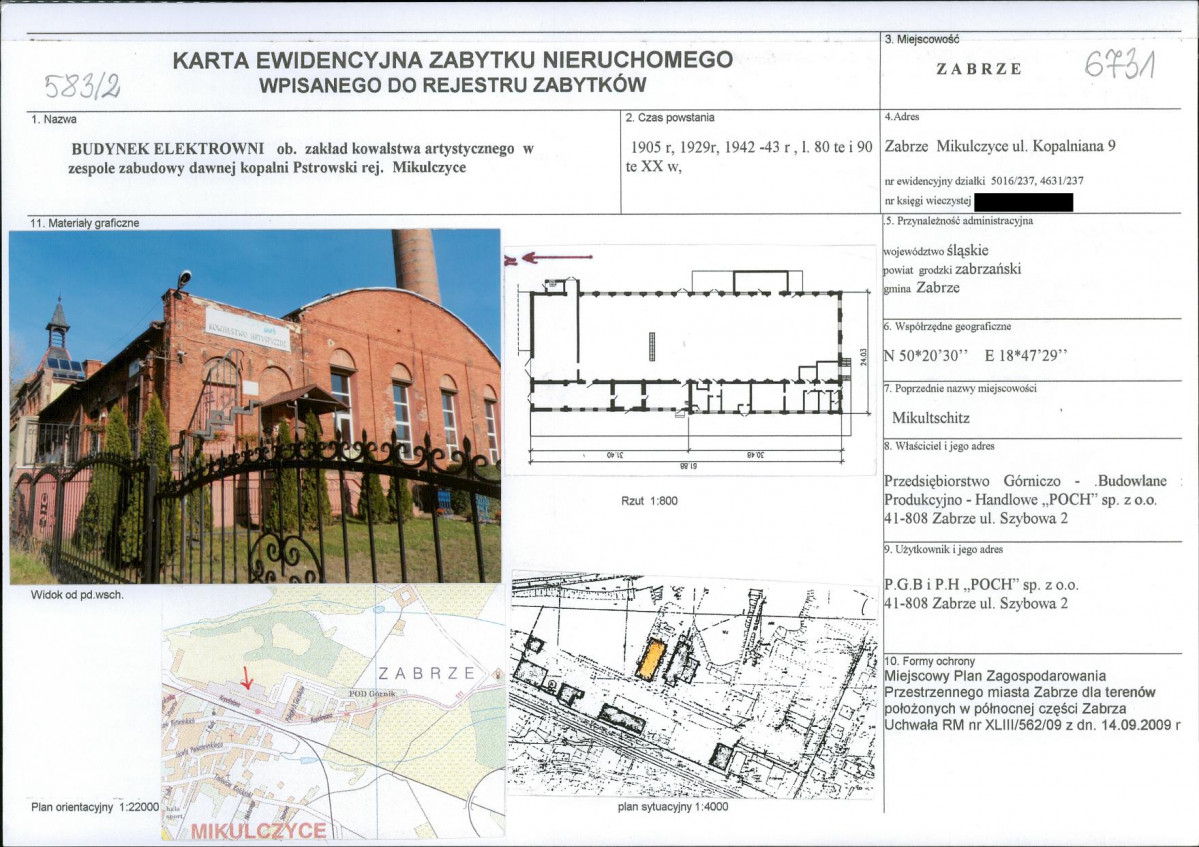Click the title 'Karta ewidencyjna zabytku nieruchomego'
Screen dimensions: 1199x847
453,60
